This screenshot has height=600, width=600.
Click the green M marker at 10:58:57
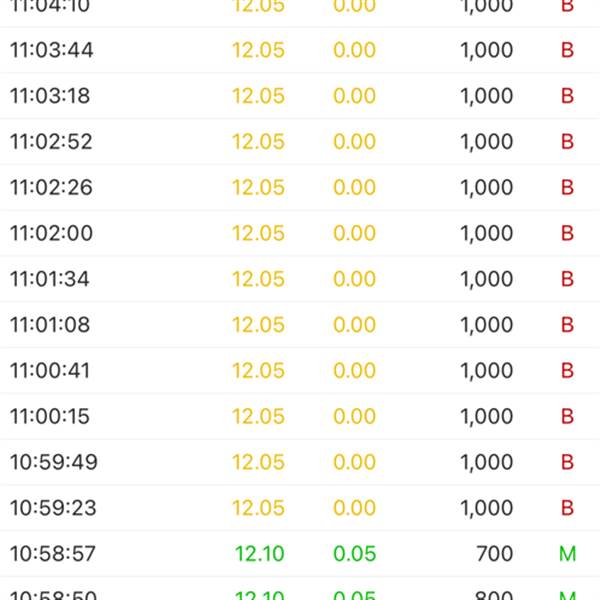tap(567, 553)
